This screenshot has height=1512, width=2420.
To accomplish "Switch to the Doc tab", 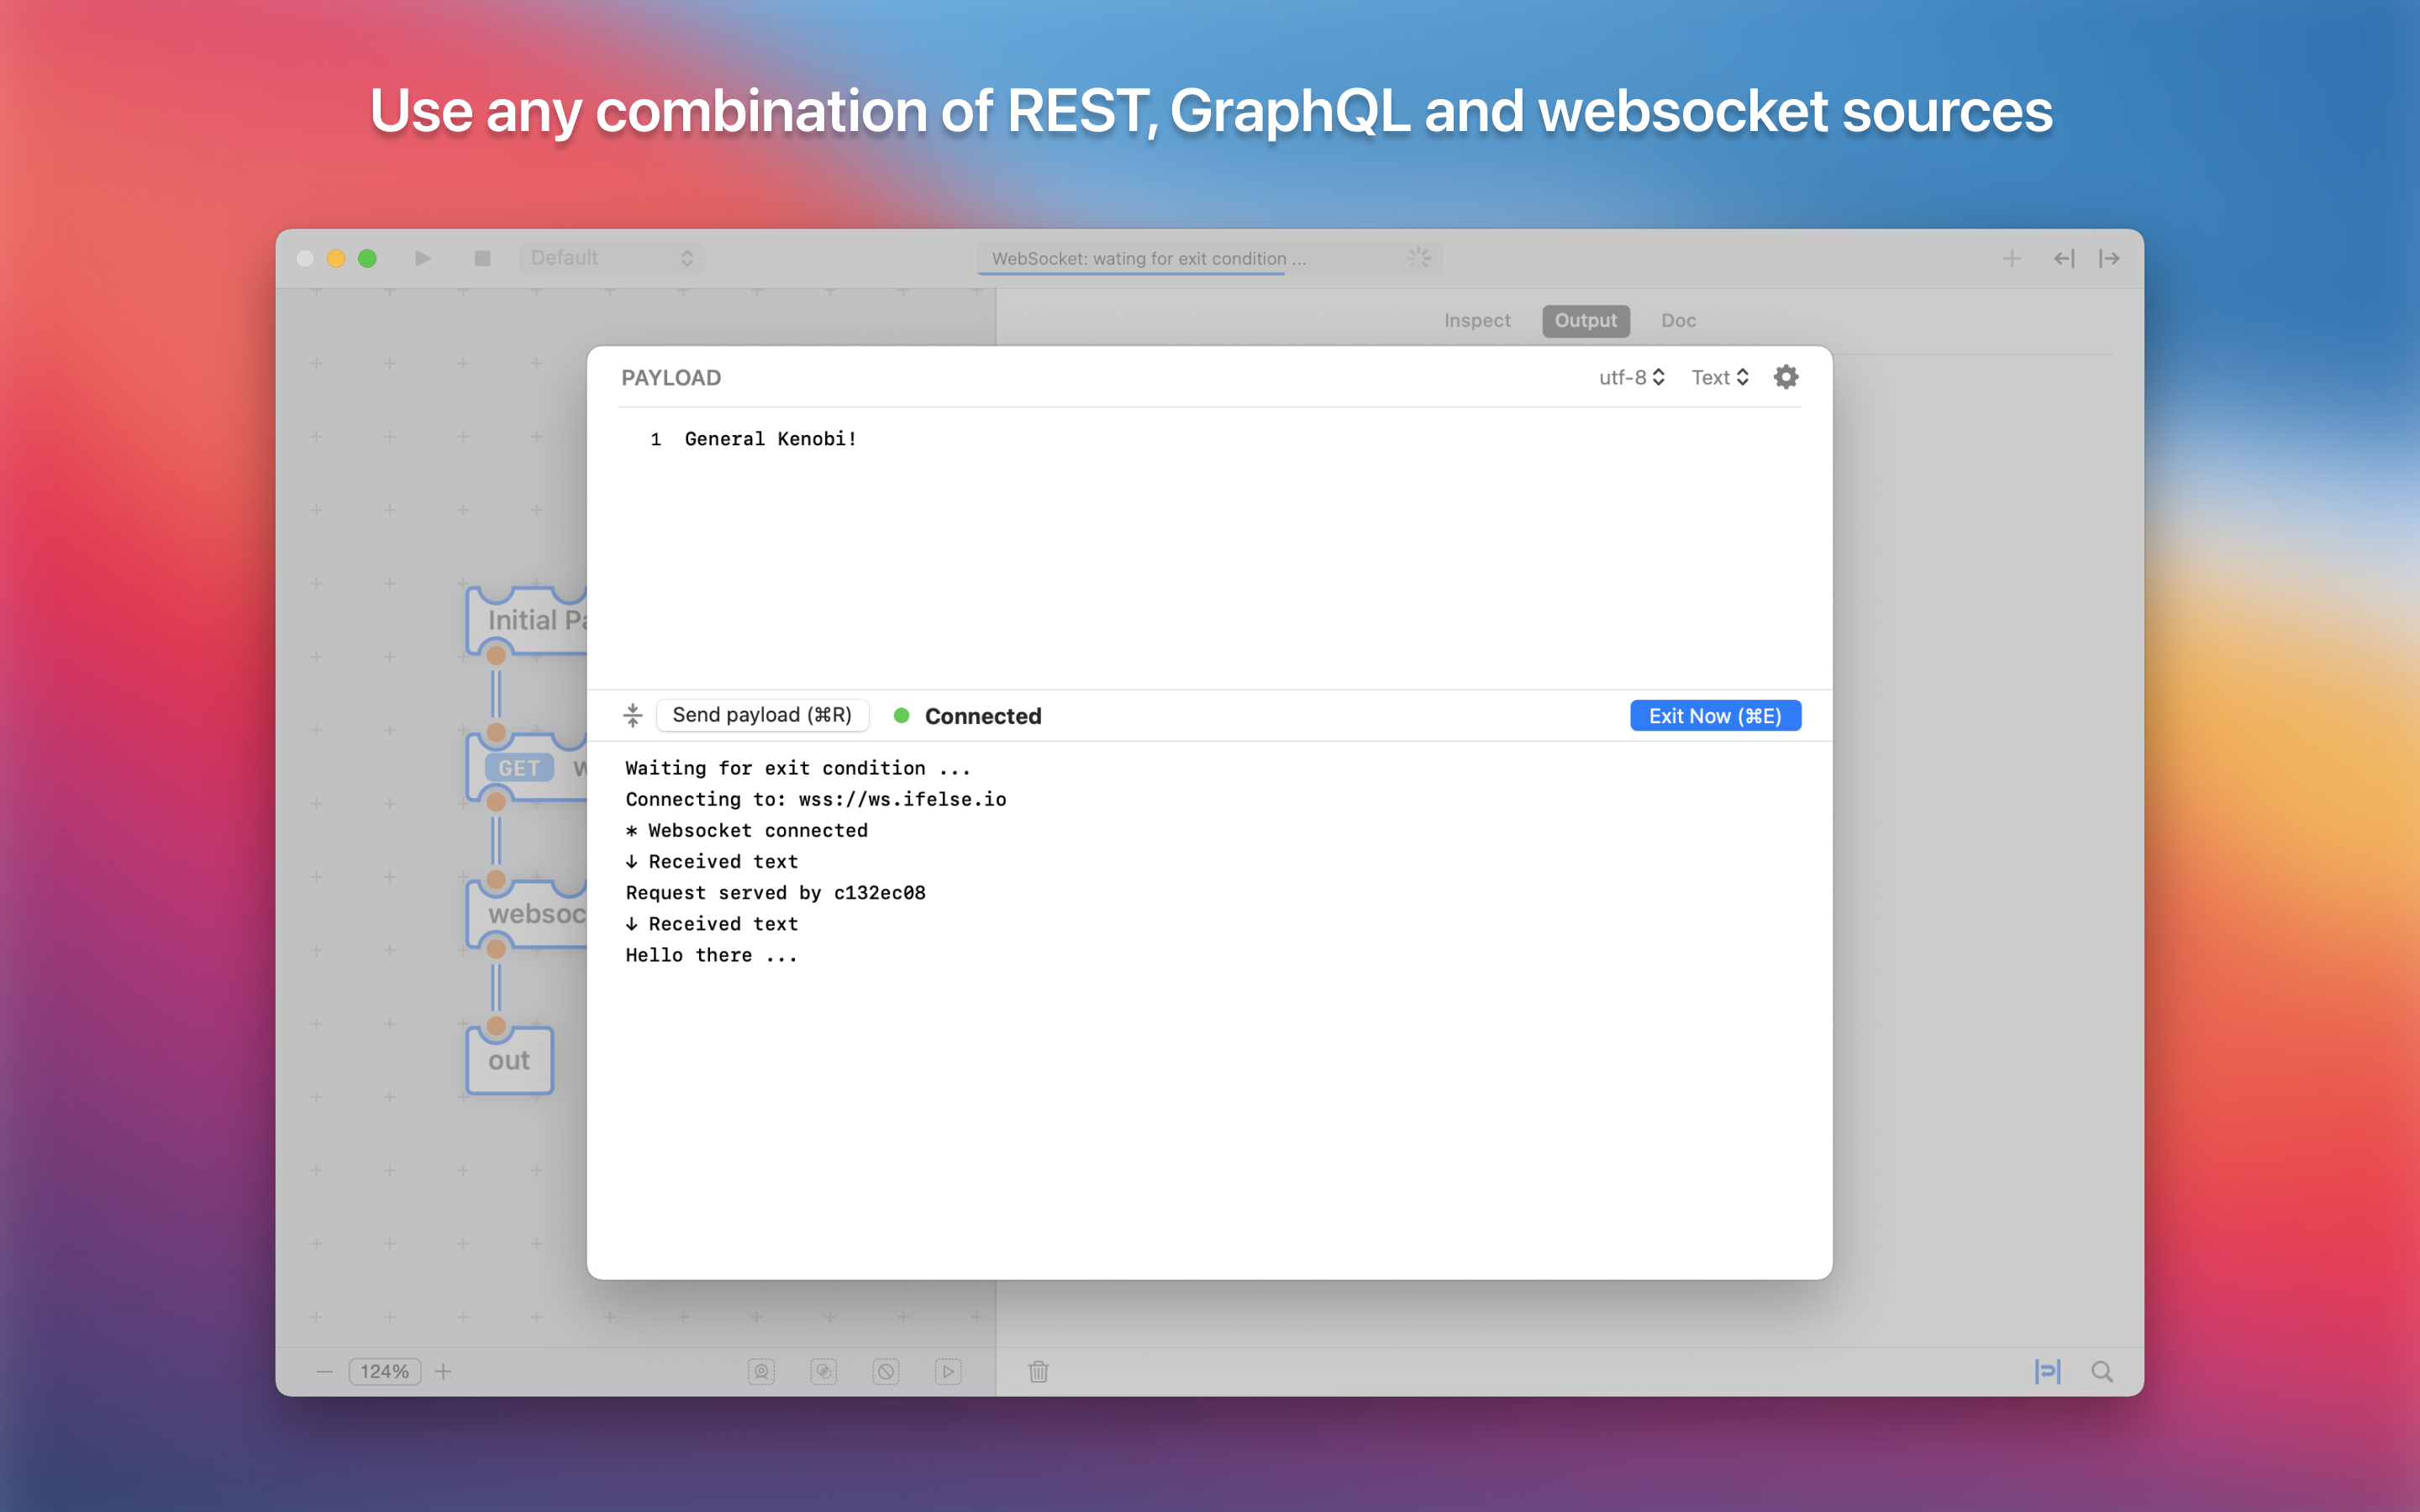I will (x=1678, y=321).
